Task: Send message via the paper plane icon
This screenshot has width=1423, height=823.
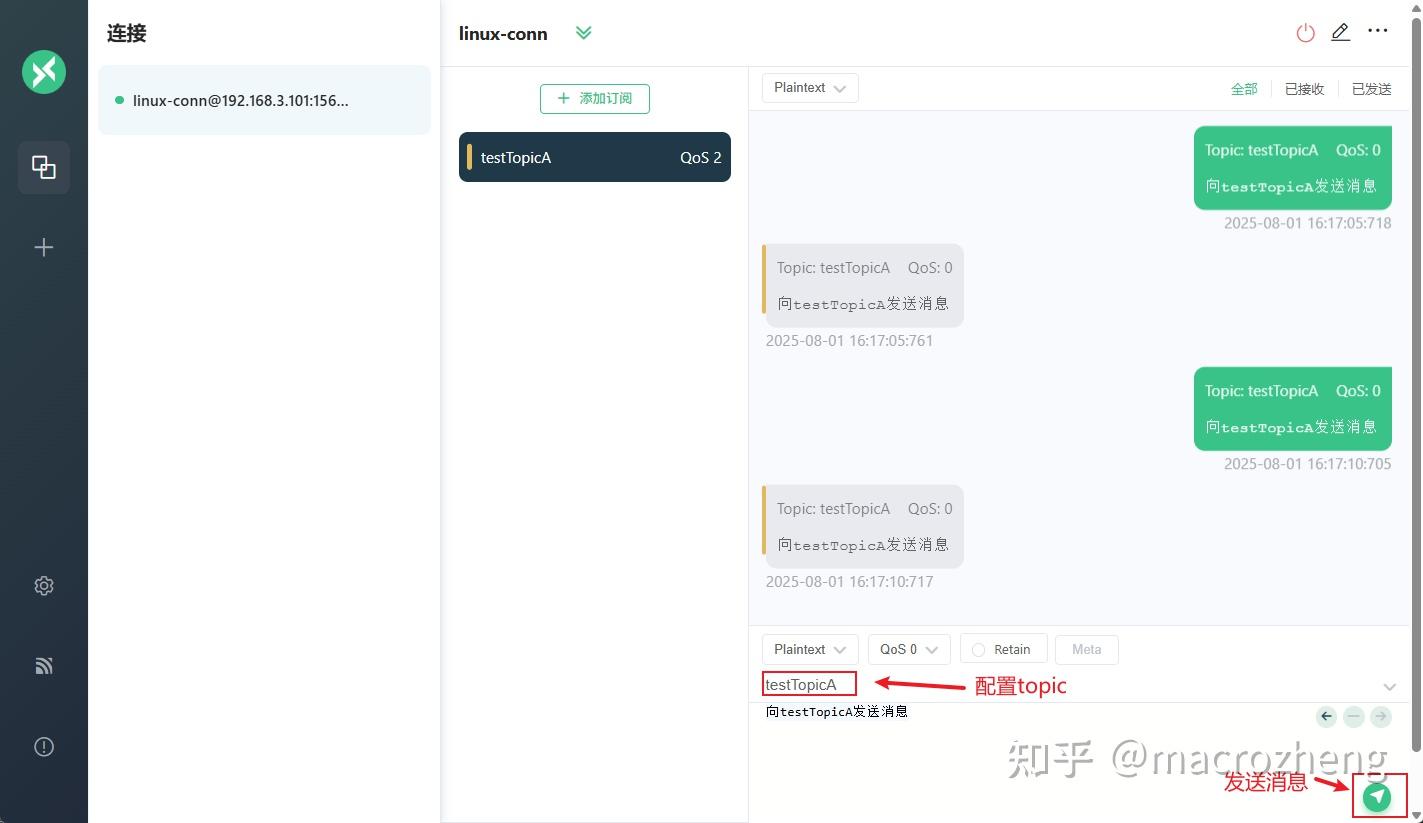Action: [1378, 796]
